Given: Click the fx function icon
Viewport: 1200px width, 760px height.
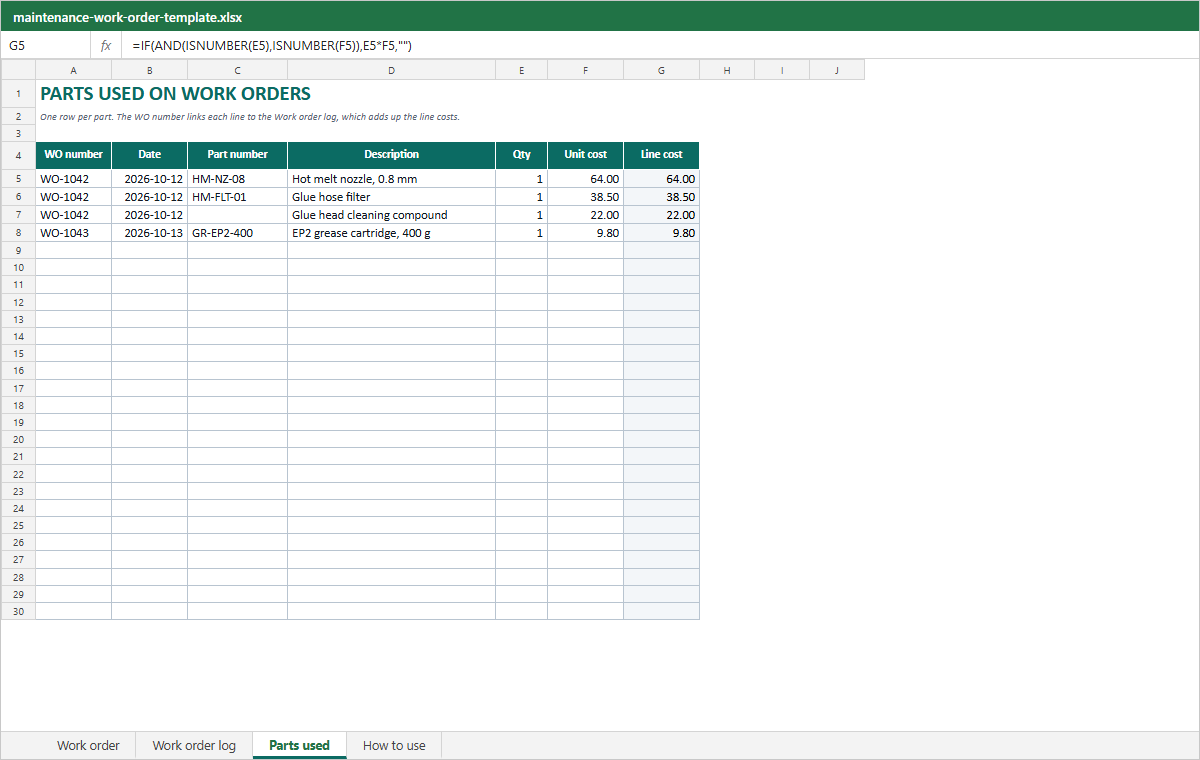Looking at the screenshot, I should [x=106, y=46].
